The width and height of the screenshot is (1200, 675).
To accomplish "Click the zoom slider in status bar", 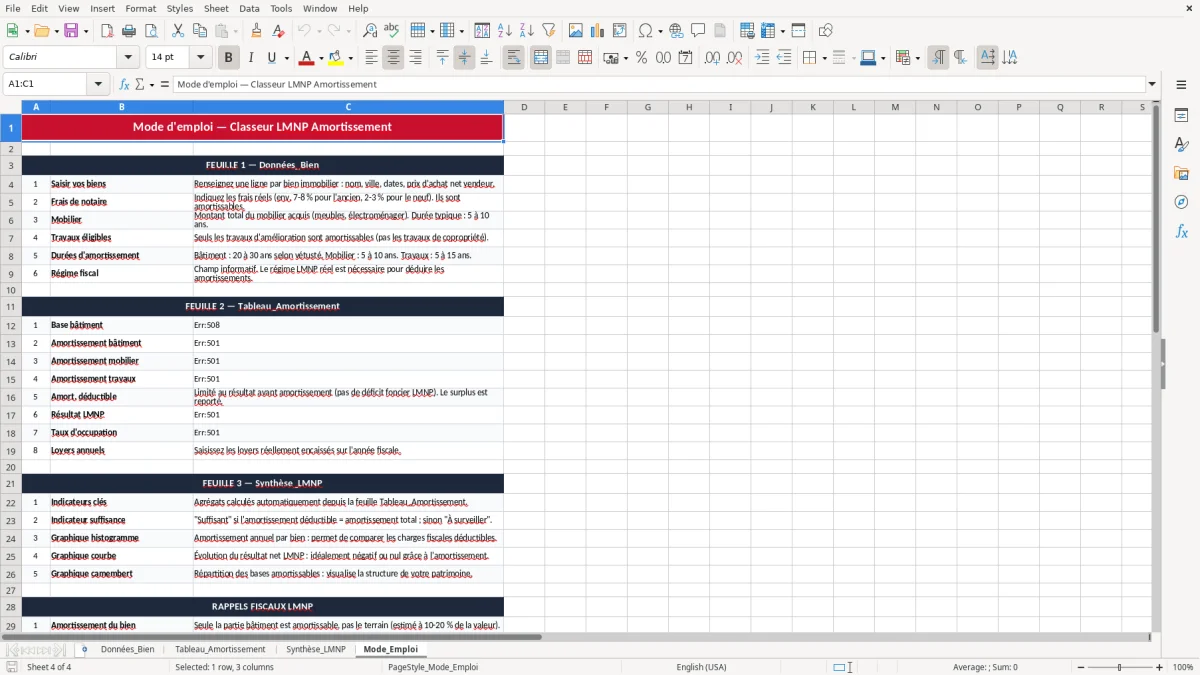I will (1120, 667).
